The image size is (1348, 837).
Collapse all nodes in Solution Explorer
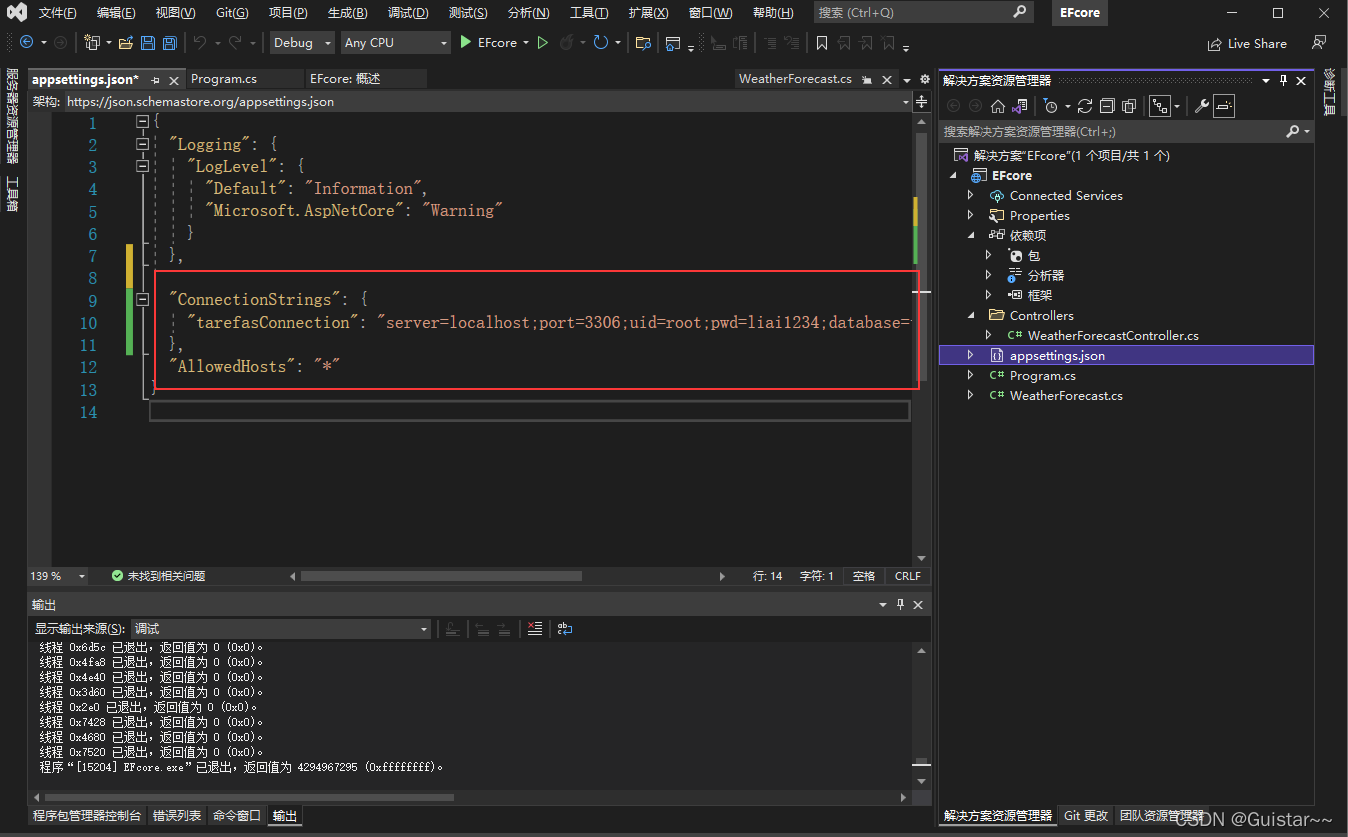(x=1108, y=105)
